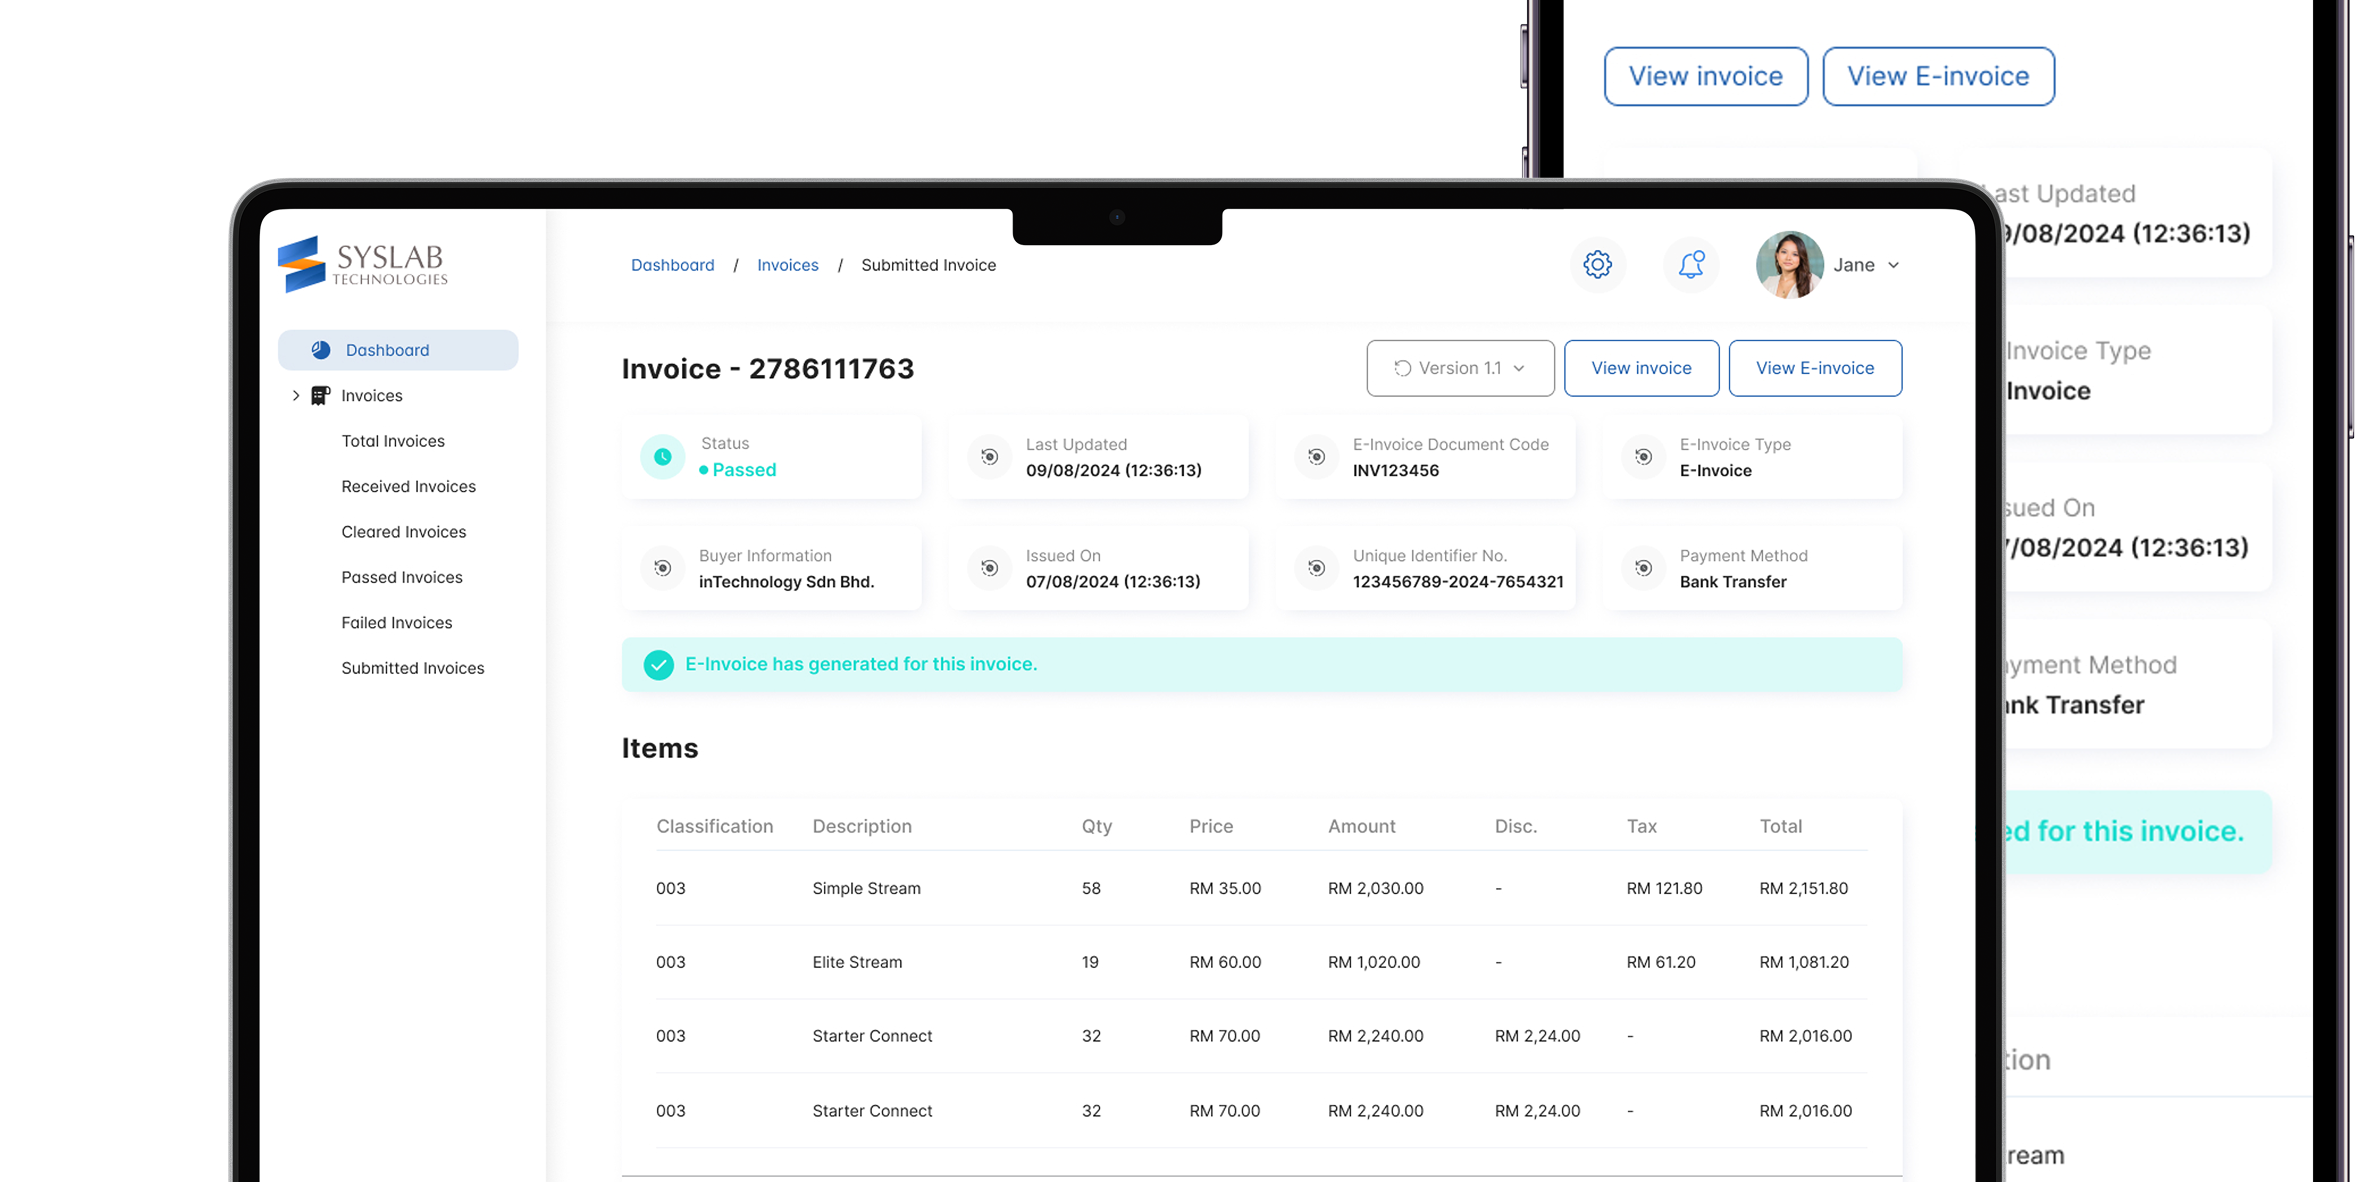Click View E-invoice button in tablet header

pos(1814,368)
